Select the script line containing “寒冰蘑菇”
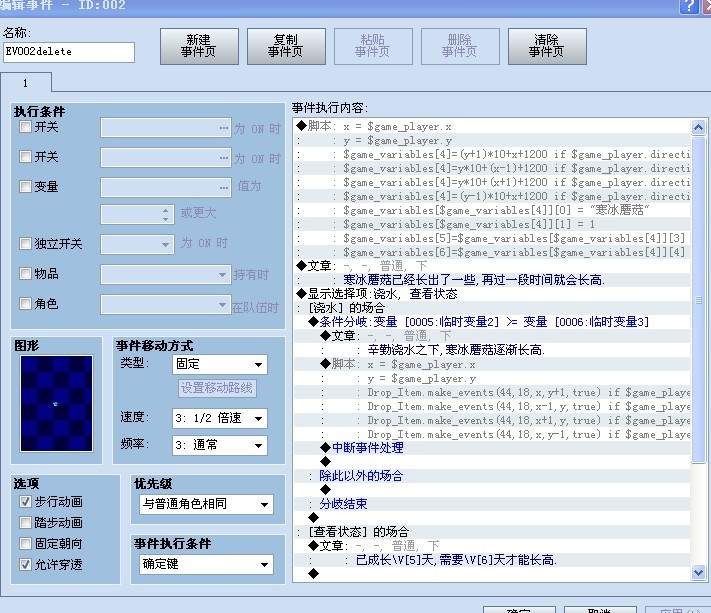Screen dimensions: 711x613 492,210
